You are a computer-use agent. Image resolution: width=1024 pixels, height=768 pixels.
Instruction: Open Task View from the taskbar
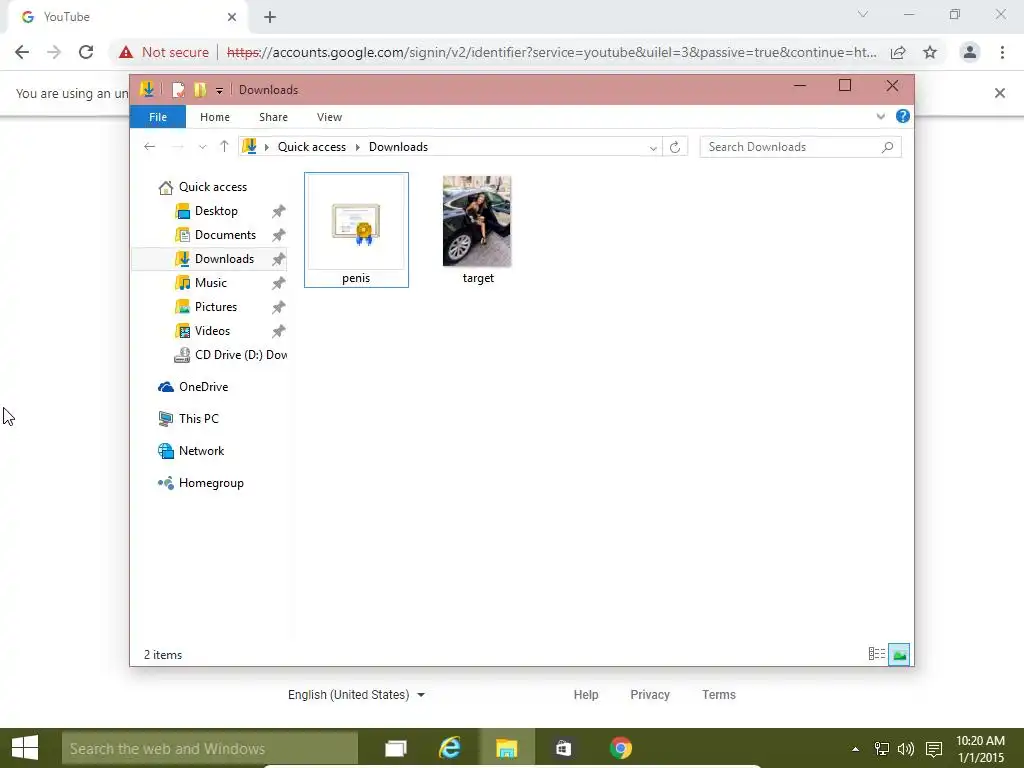pyautogui.click(x=396, y=748)
